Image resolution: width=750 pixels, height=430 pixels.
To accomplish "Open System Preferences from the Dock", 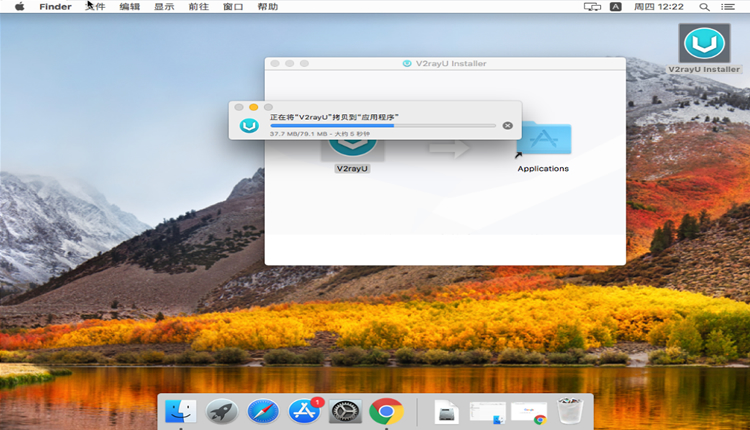I will [x=344, y=411].
